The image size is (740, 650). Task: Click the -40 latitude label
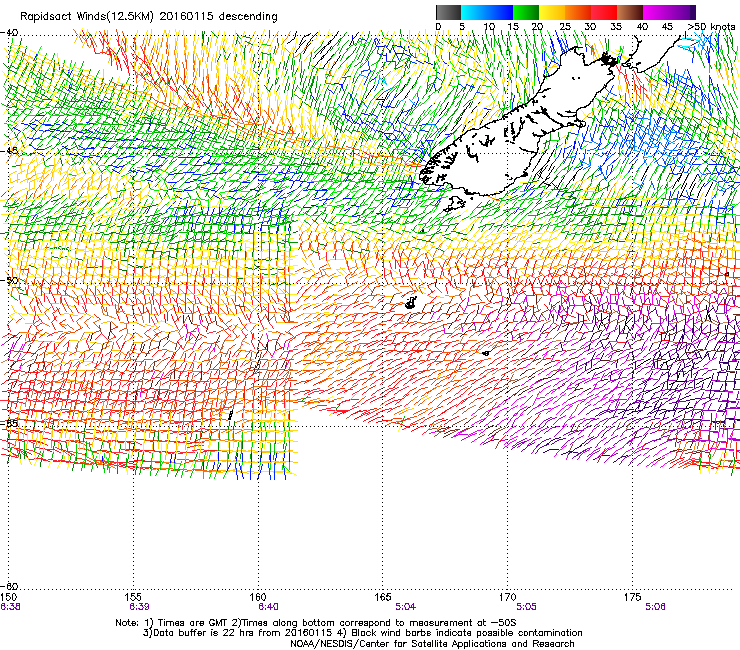pyautogui.click(x=9, y=33)
